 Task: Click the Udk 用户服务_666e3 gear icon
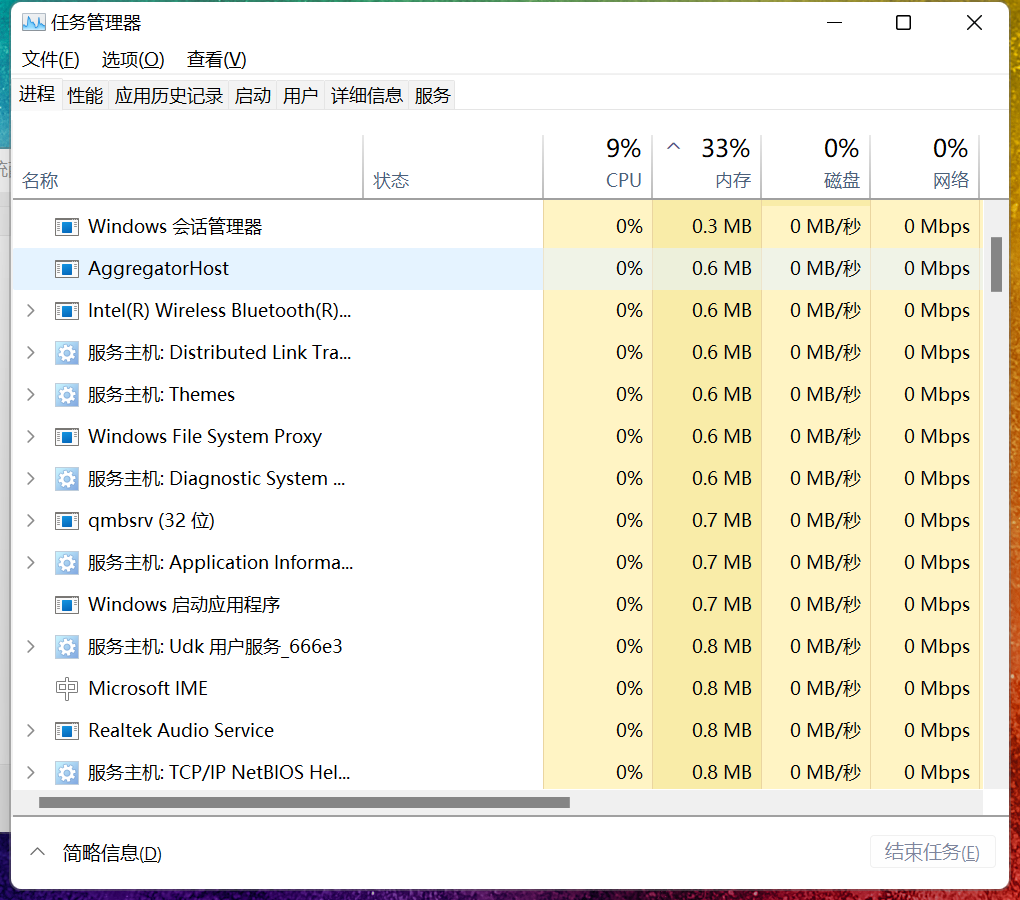coord(67,647)
